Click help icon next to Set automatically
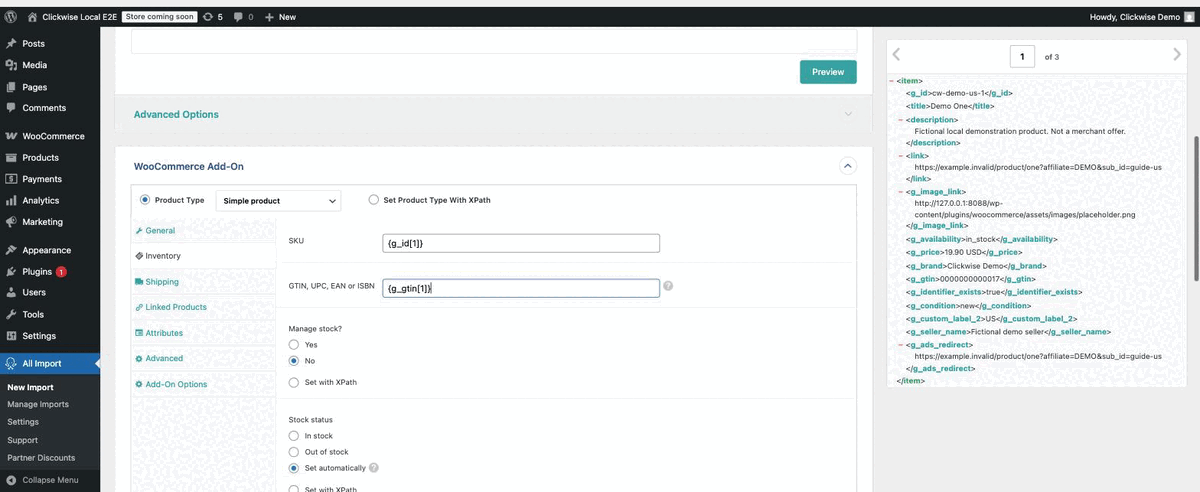 (x=374, y=467)
